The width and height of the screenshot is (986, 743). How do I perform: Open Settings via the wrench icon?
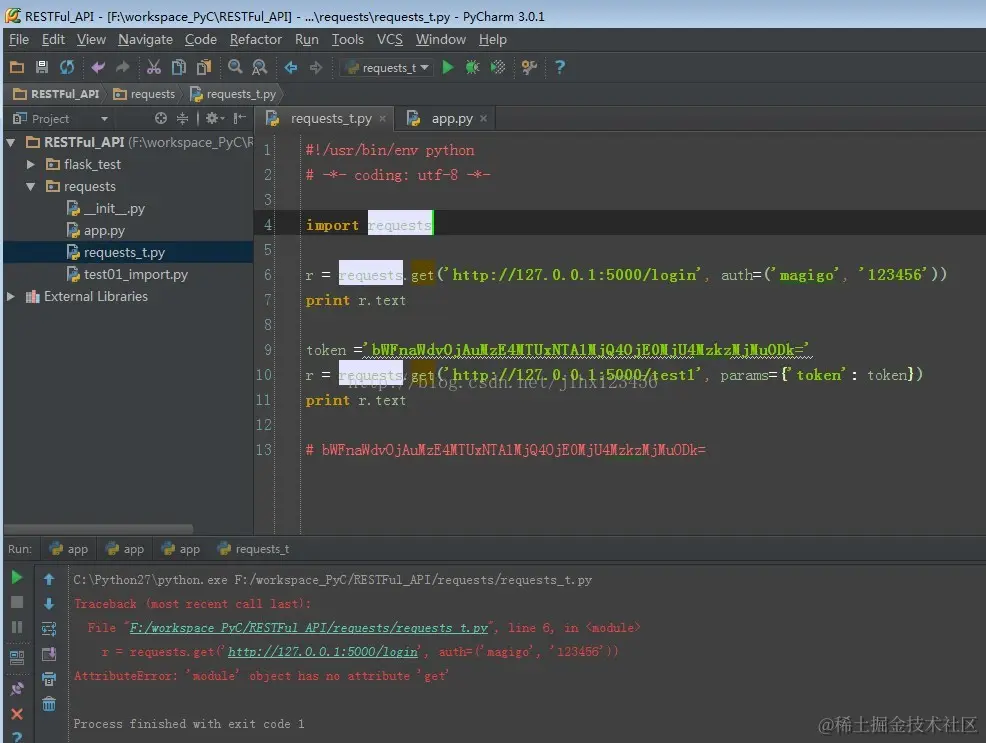(529, 67)
